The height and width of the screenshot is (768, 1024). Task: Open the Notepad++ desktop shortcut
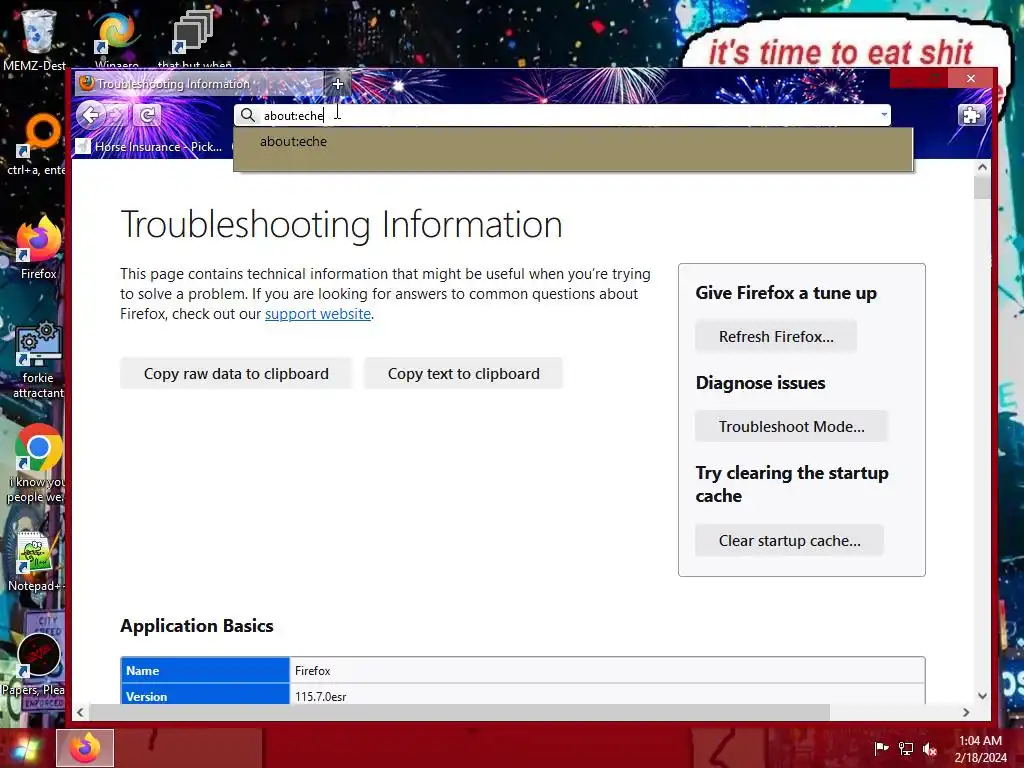[37, 562]
